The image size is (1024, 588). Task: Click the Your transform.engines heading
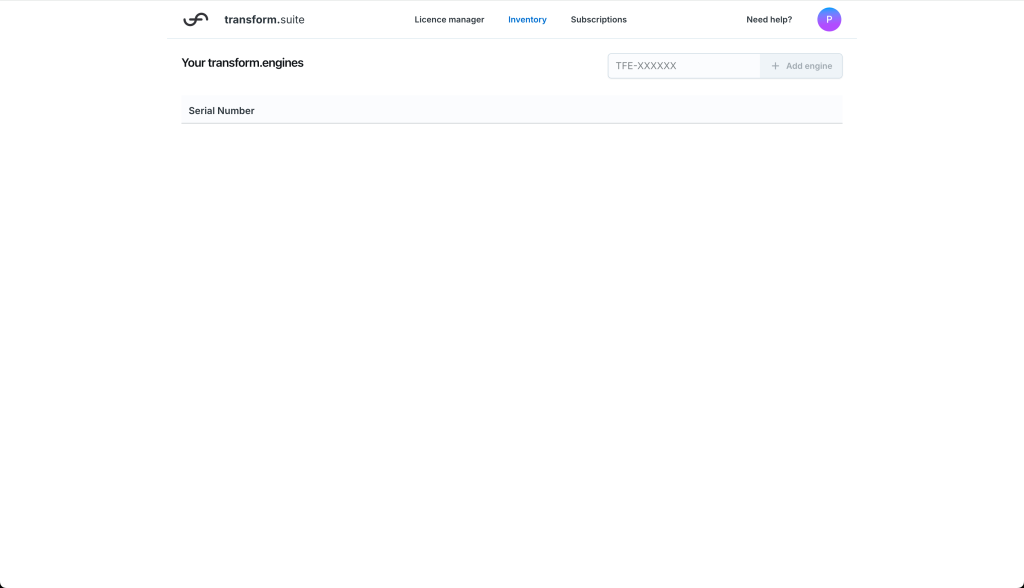point(242,63)
